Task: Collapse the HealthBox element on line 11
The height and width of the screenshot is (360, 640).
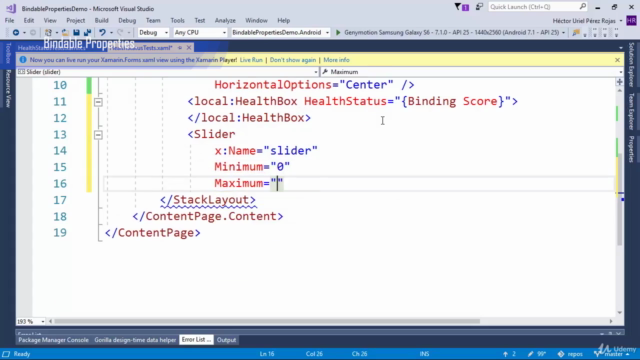Action: coord(98,102)
